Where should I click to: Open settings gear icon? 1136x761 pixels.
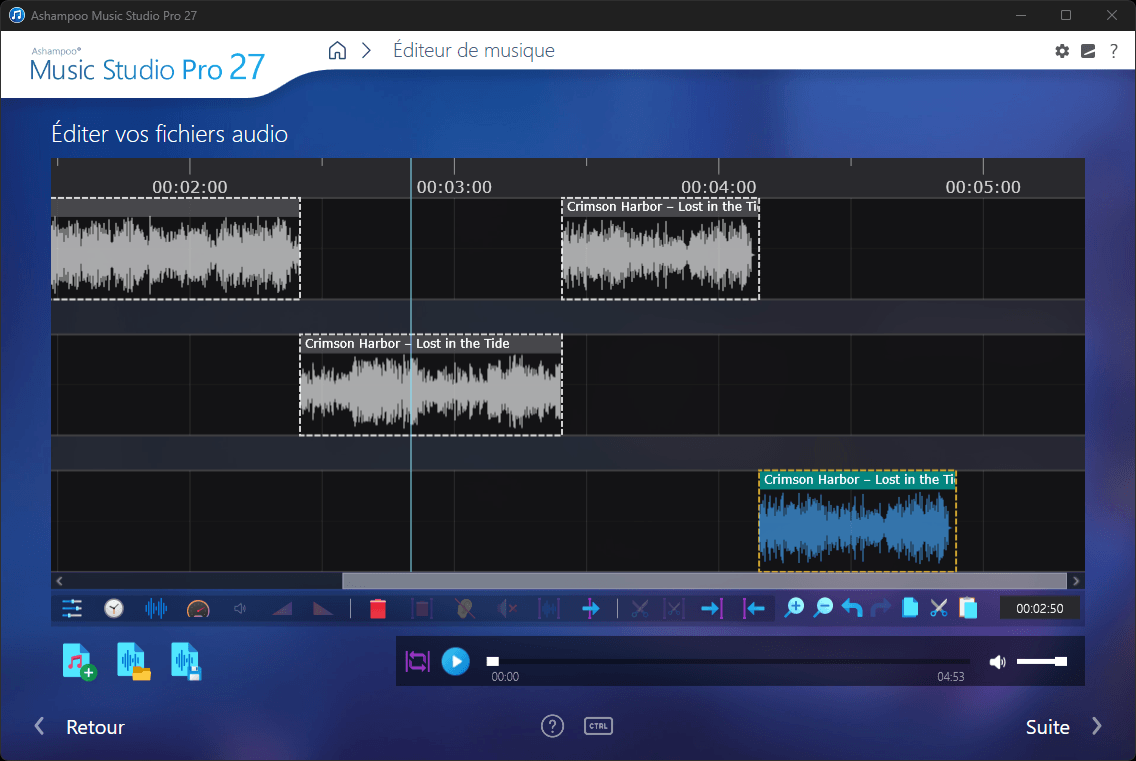click(1062, 51)
